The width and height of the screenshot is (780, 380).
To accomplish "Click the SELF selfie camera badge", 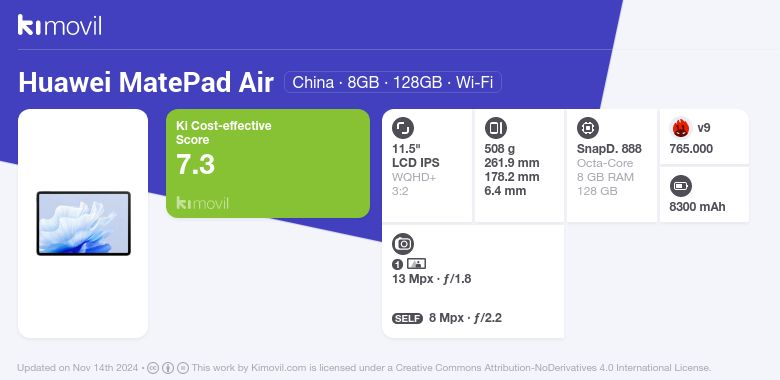I will pyautogui.click(x=407, y=318).
